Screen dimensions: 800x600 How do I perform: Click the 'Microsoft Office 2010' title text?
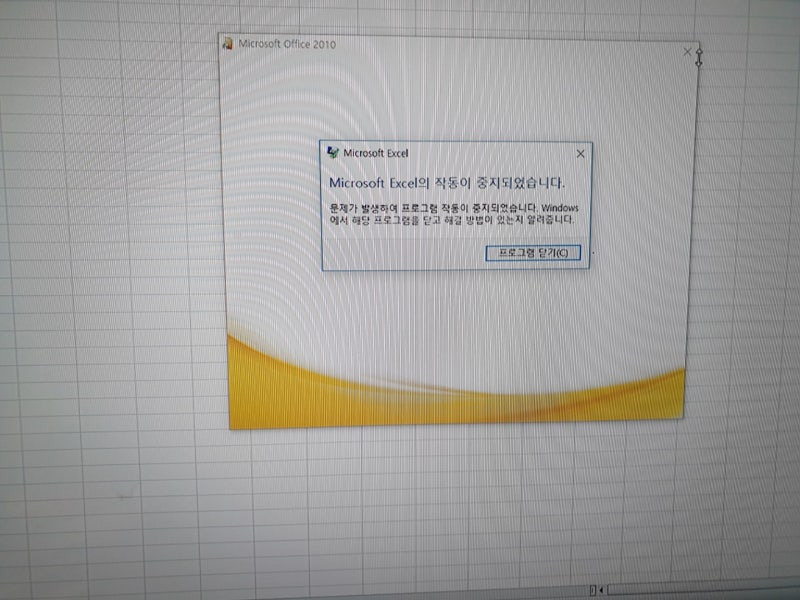coord(287,44)
